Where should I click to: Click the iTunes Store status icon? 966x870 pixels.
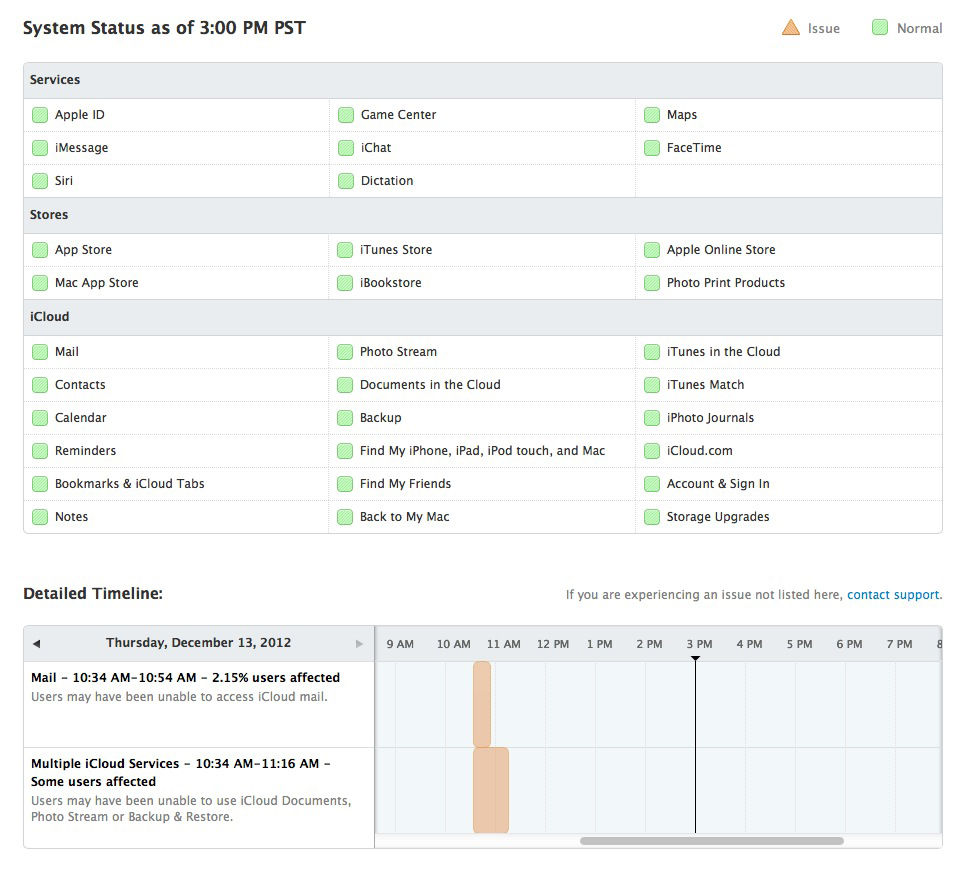tap(345, 250)
